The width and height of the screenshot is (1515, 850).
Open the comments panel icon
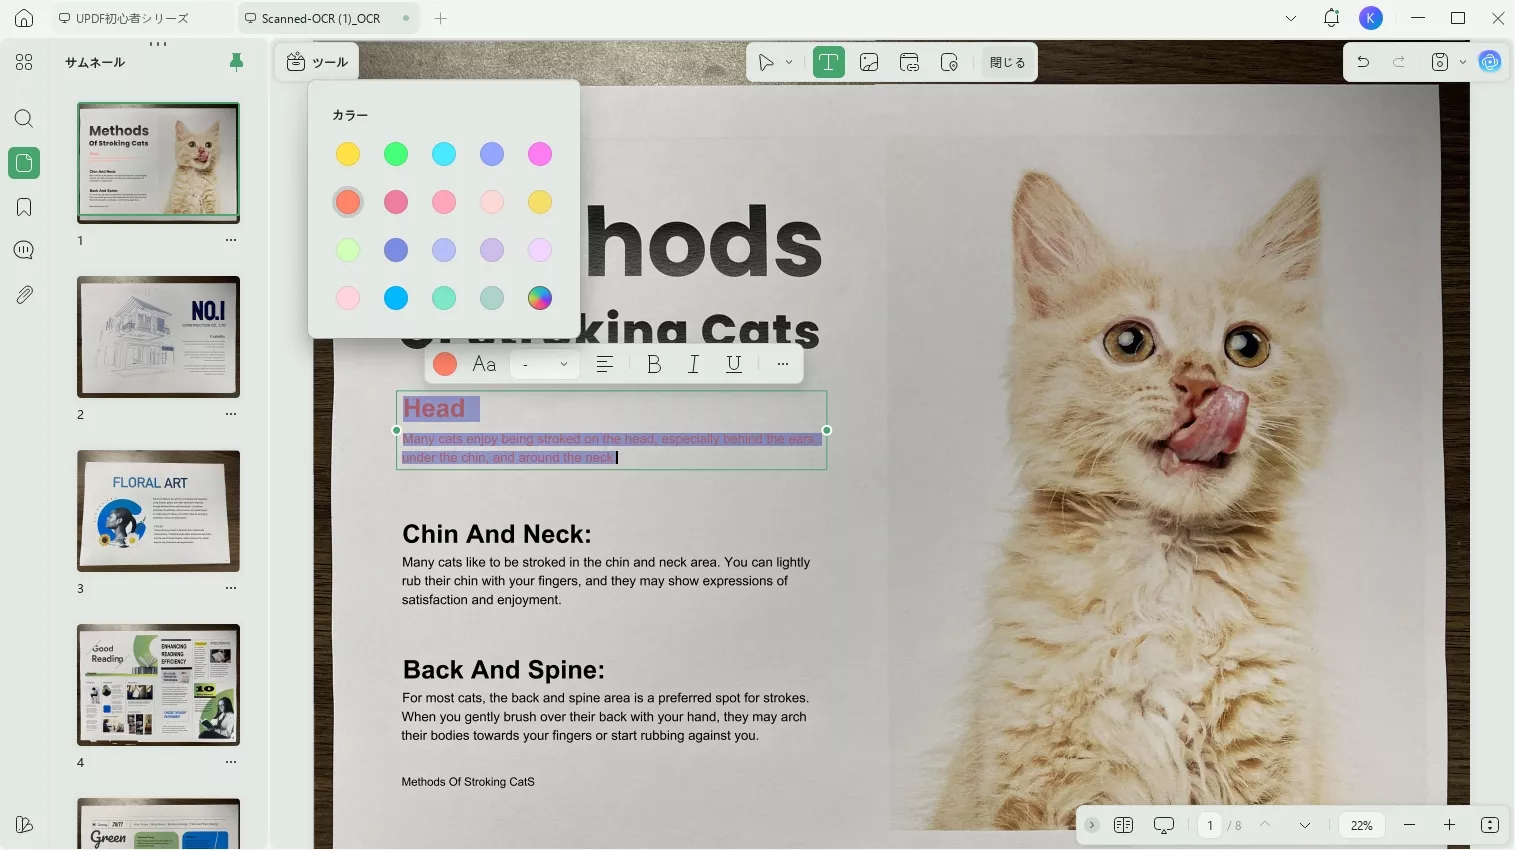(24, 250)
